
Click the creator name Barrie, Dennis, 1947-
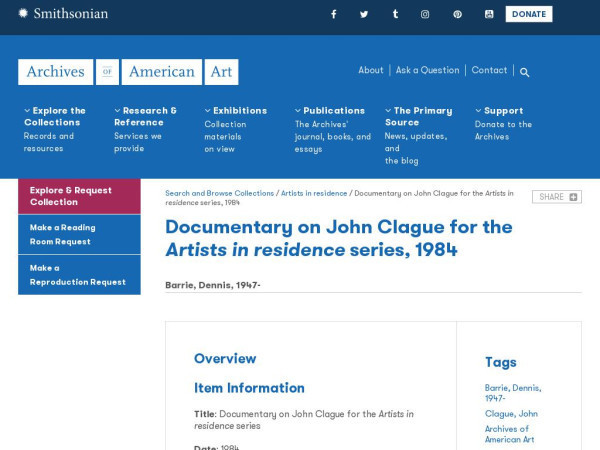point(213,285)
